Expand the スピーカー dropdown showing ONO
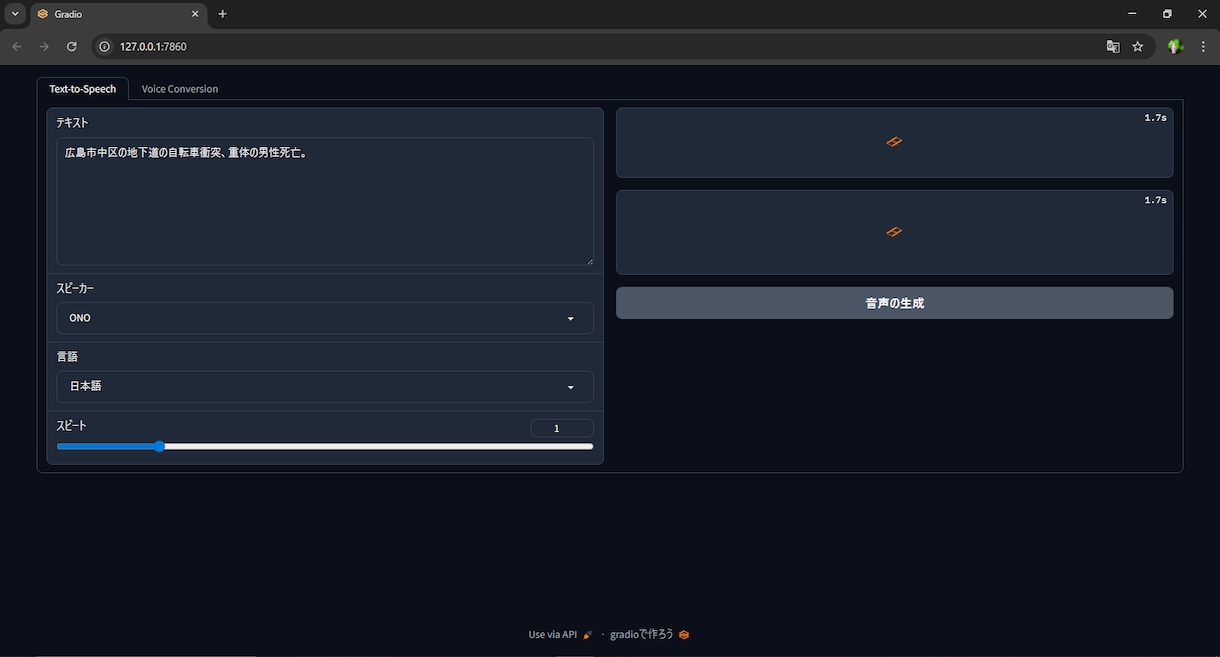 [x=325, y=318]
